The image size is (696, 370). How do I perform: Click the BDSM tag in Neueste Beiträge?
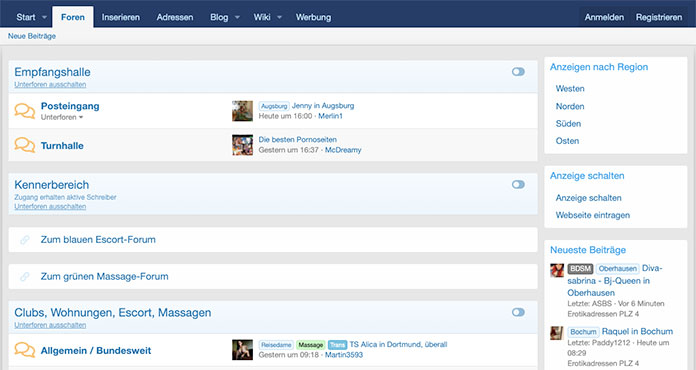click(x=580, y=268)
